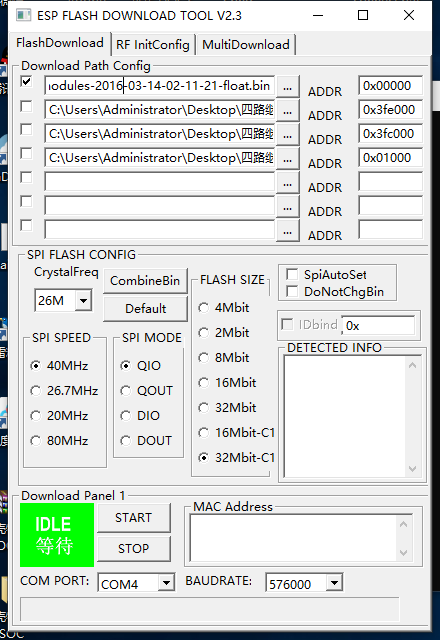Enable the SpiAutoSet checkbox
Image resolution: width=440 pixels, height=640 pixels.
coord(292,274)
